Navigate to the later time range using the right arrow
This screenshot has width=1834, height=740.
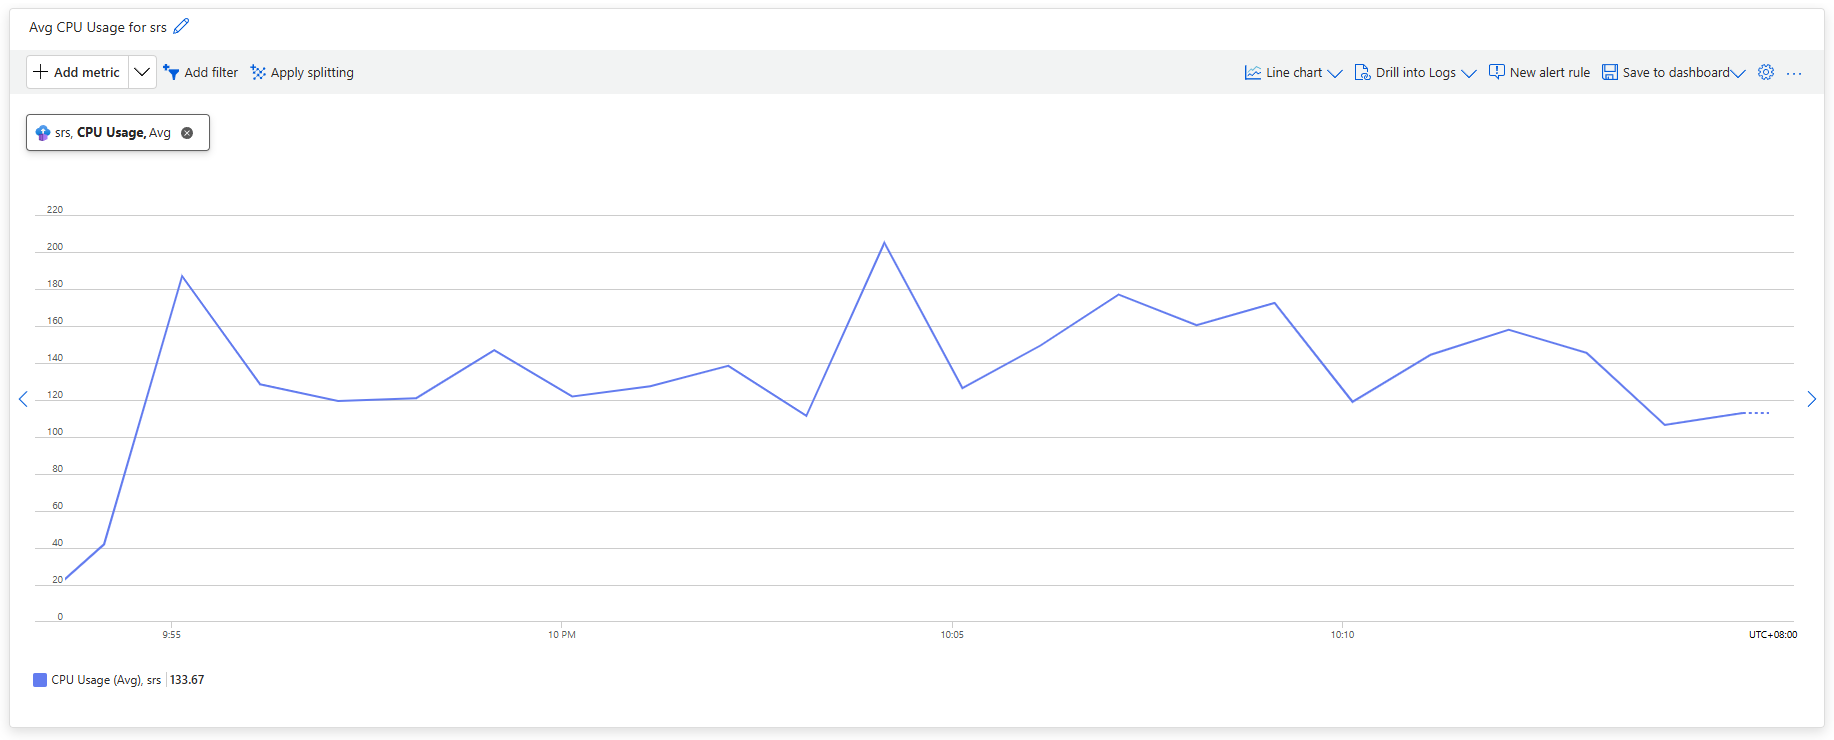click(1811, 399)
